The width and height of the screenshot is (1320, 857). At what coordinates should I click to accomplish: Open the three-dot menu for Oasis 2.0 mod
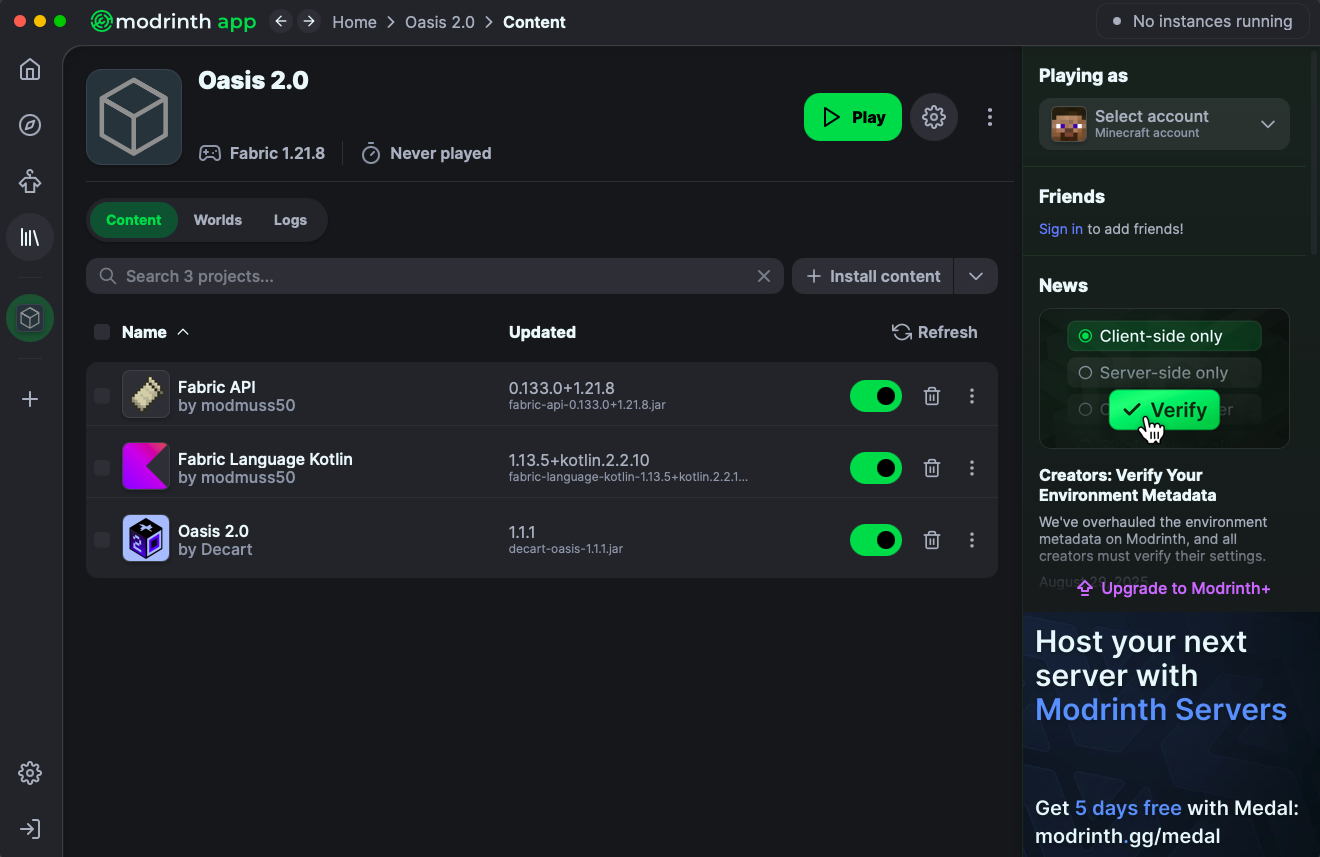pos(972,540)
